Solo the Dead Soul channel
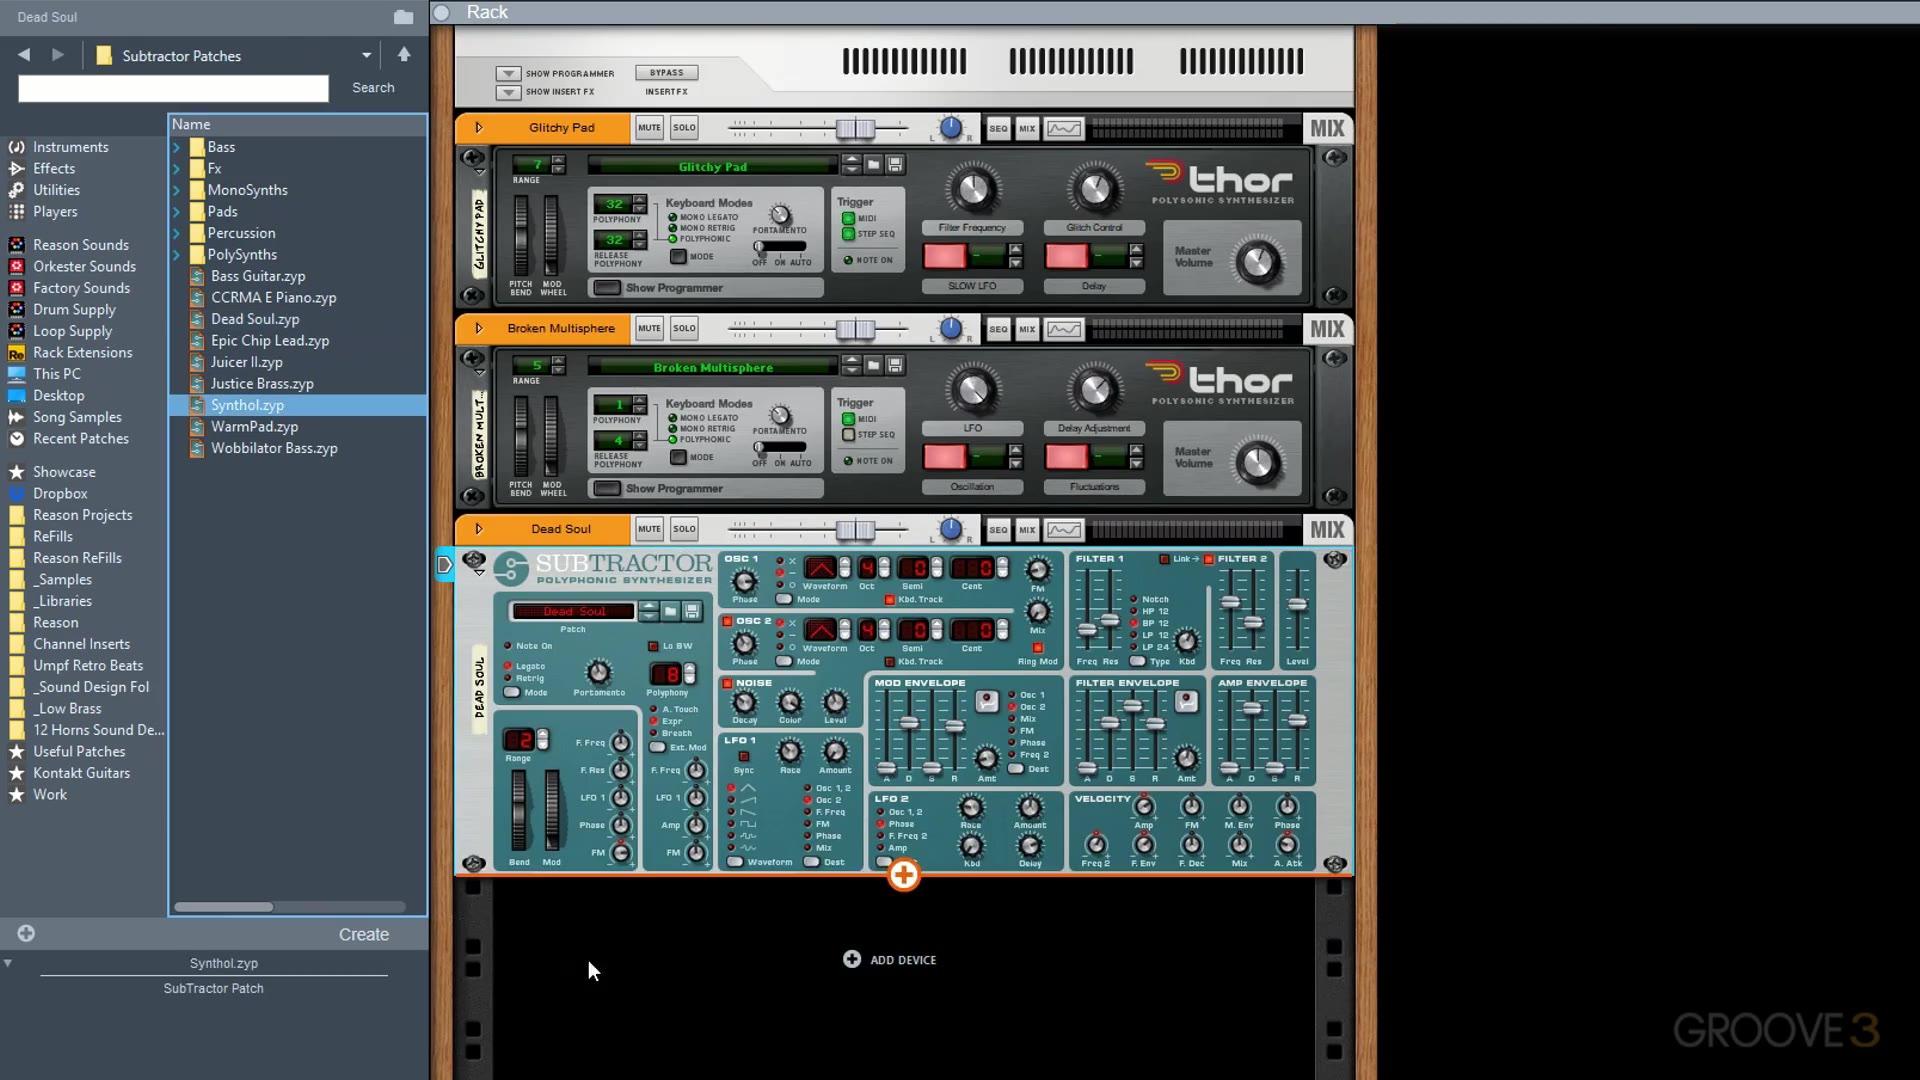The image size is (1920, 1080). point(685,530)
